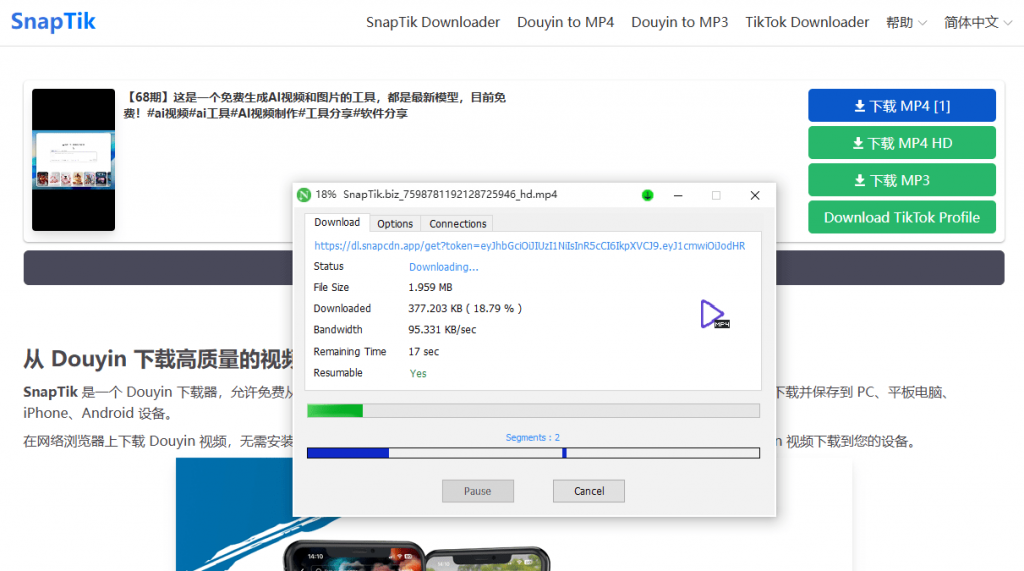Click the green download progress bar
This screenshot has height=571, width=1024.
[533, 410]
